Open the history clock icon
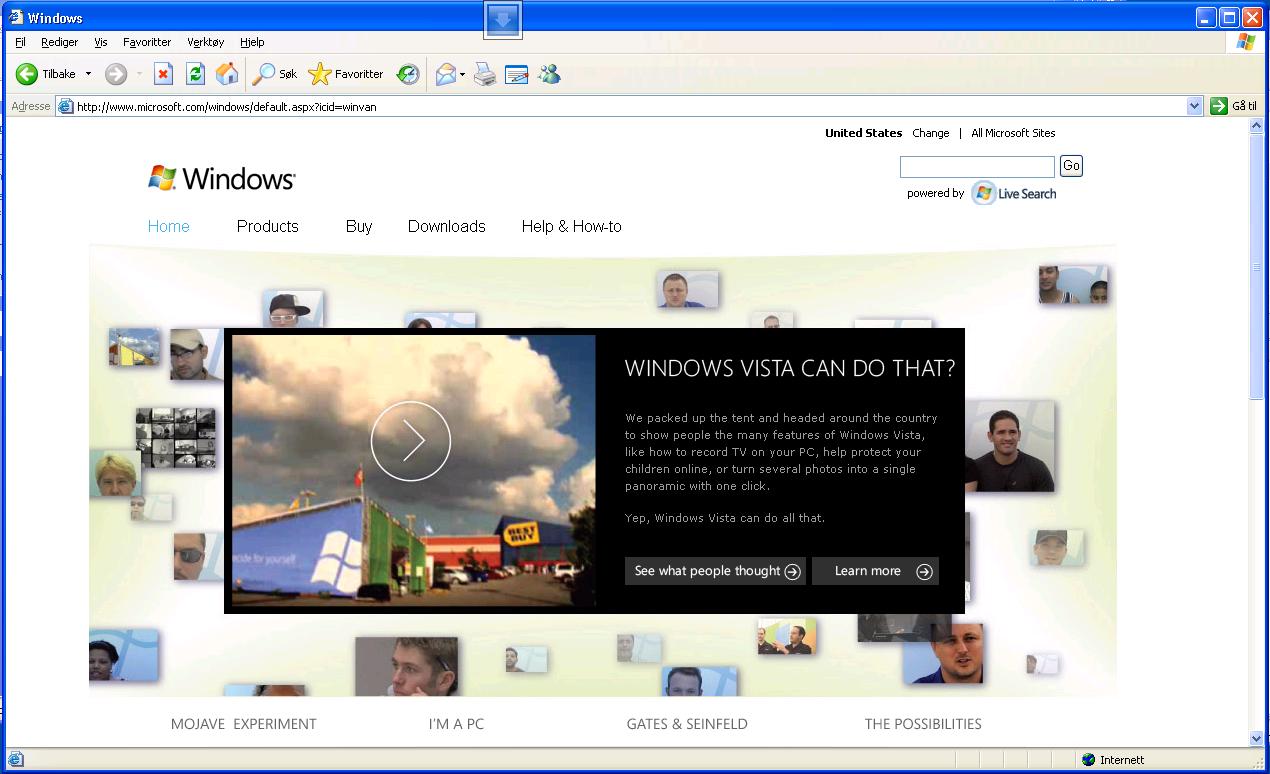 407,74
